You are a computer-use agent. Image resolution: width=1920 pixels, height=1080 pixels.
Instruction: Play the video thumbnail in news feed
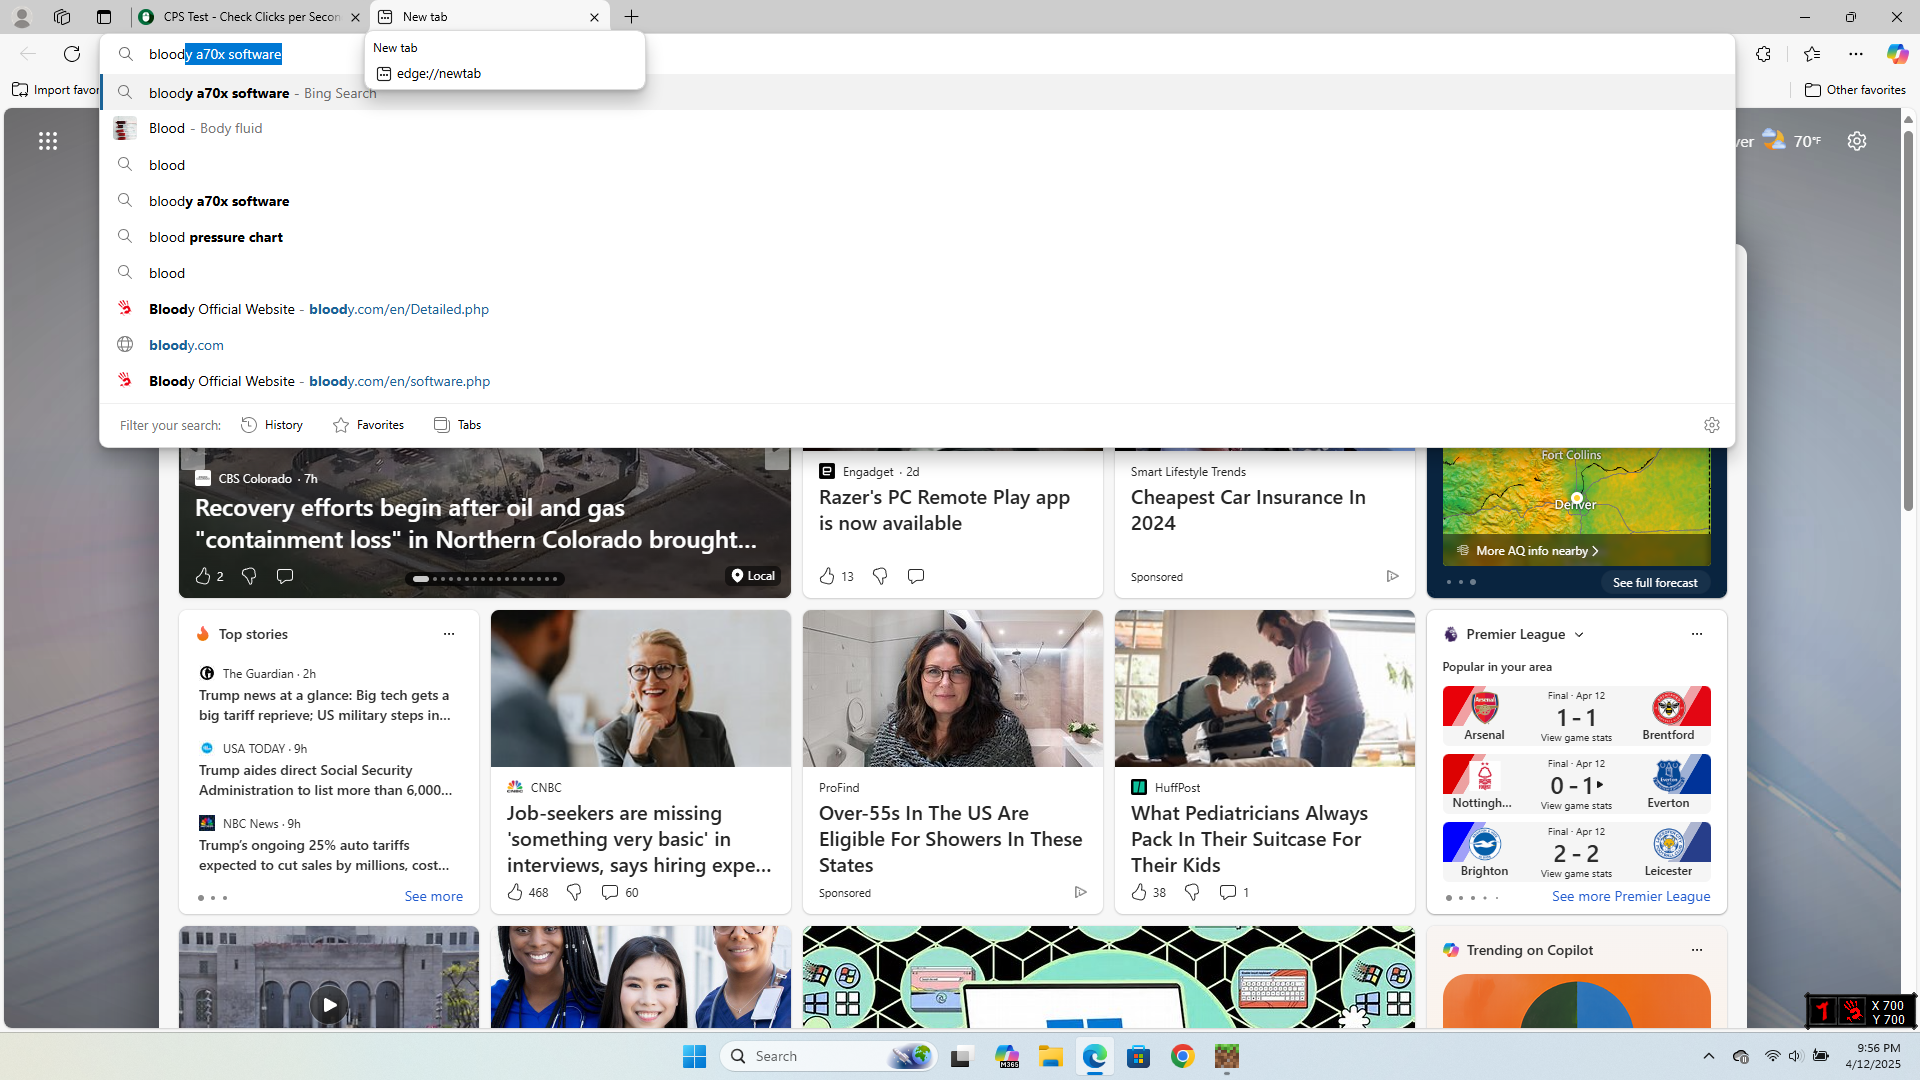[x=329, y=1005]
